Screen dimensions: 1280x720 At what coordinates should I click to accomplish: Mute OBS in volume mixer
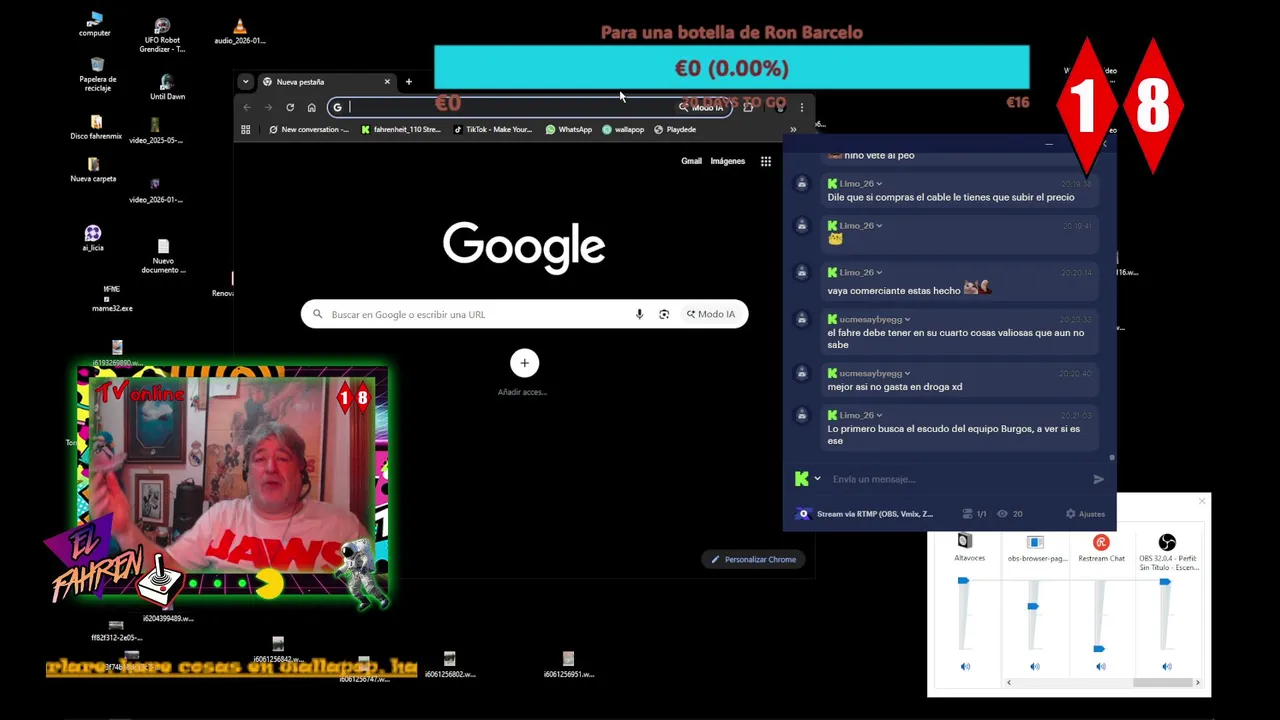click(1166, 666)
